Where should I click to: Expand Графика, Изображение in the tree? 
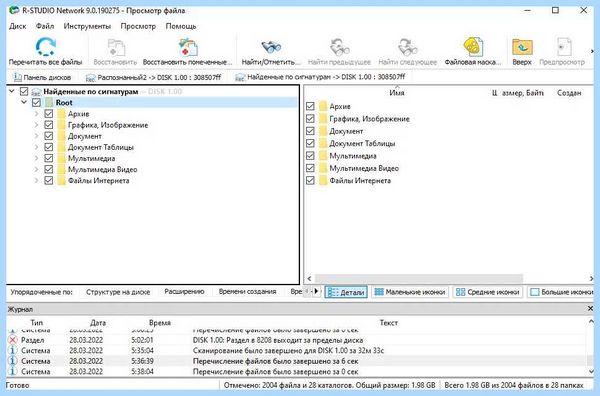coord(36,125)
